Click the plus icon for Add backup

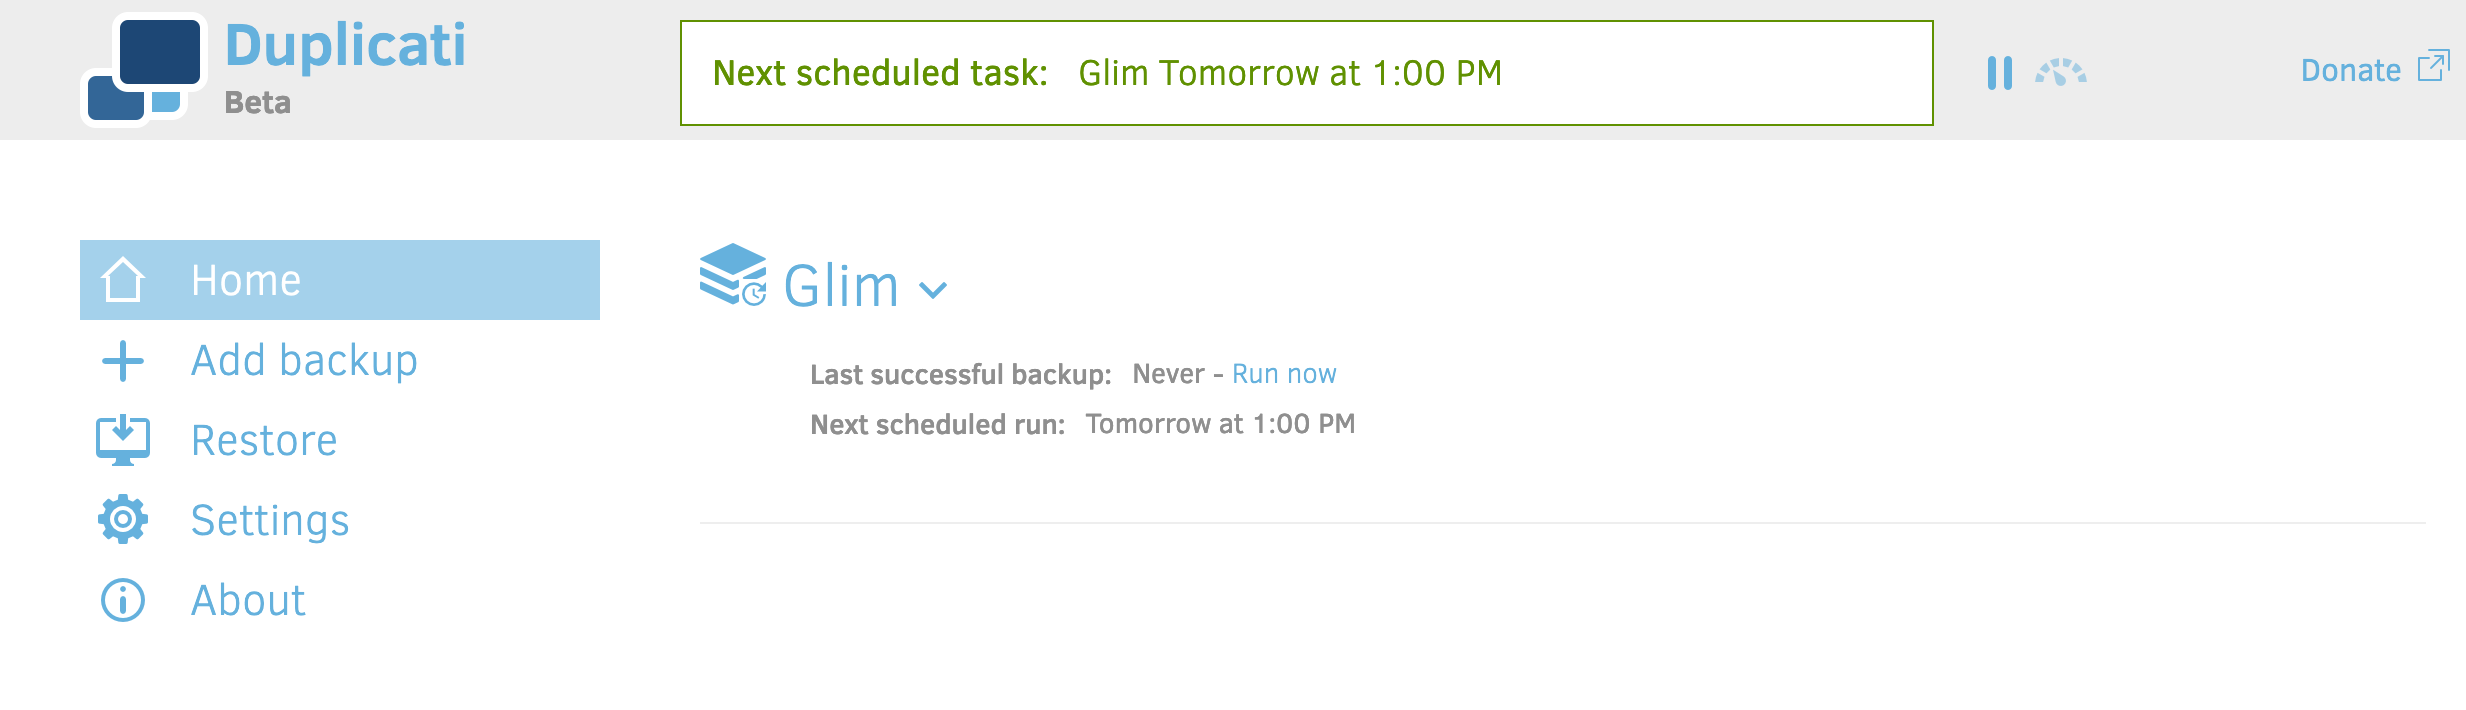click(x=123, y=361)
